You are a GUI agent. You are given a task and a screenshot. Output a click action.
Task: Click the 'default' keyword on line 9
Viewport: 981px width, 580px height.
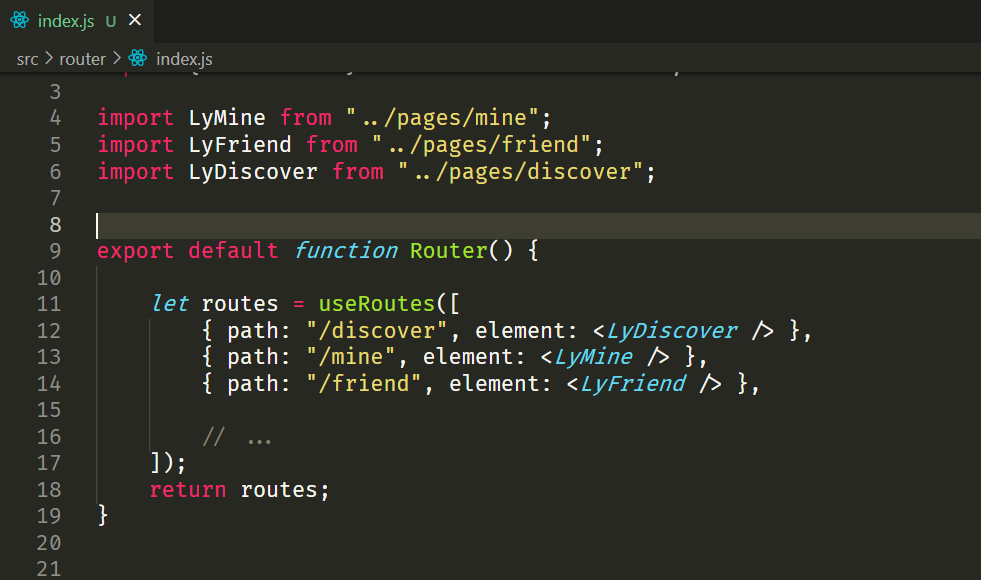[x=233, y=251]
